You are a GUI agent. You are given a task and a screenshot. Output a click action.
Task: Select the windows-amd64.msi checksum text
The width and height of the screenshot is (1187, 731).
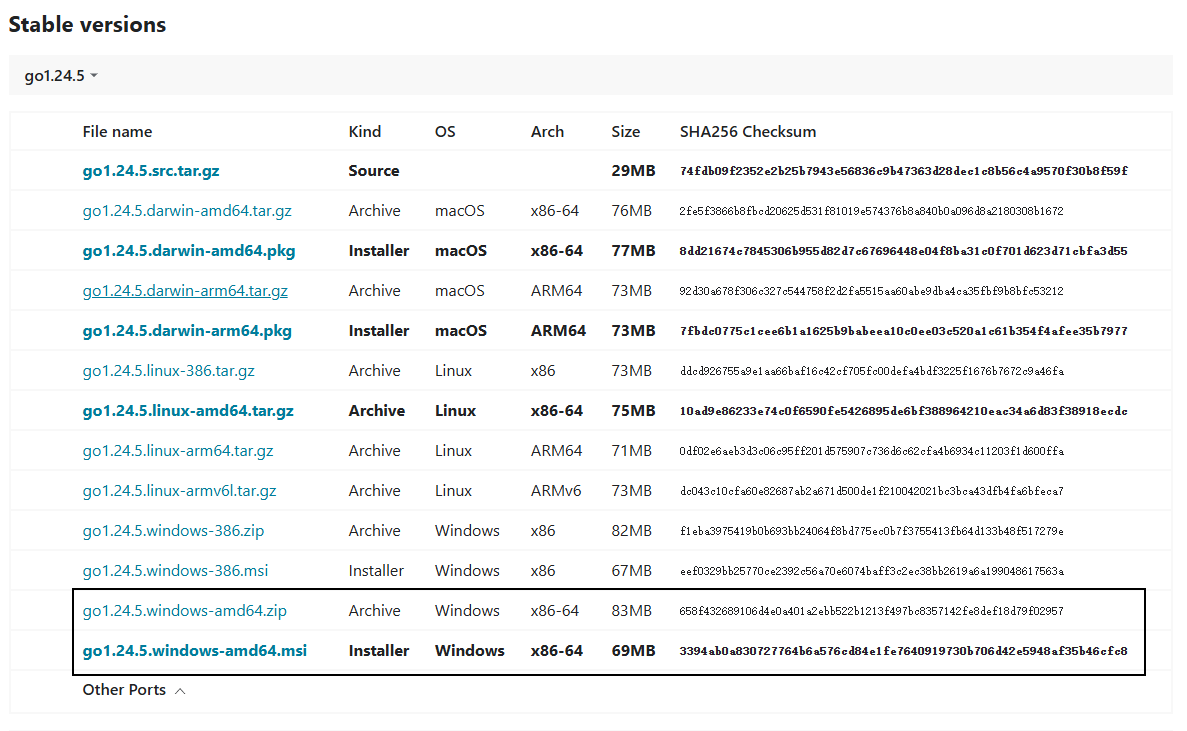point(903,651)
